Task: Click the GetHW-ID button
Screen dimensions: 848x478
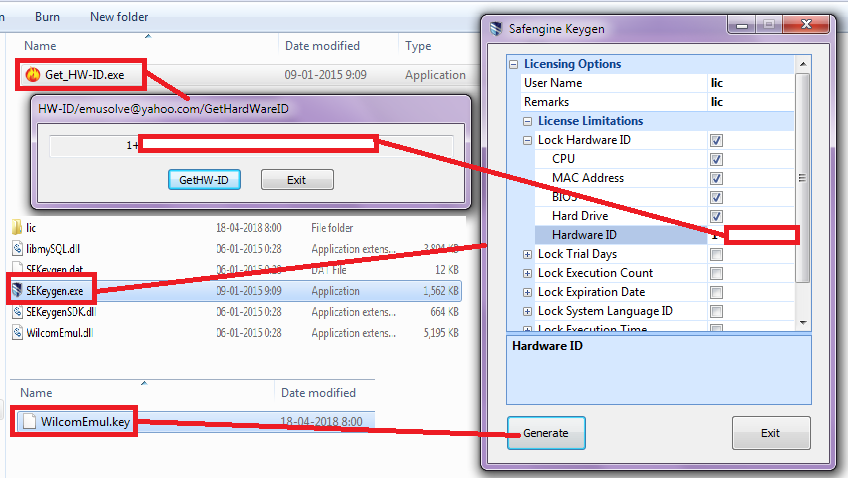Action: [x=204, y=180]
